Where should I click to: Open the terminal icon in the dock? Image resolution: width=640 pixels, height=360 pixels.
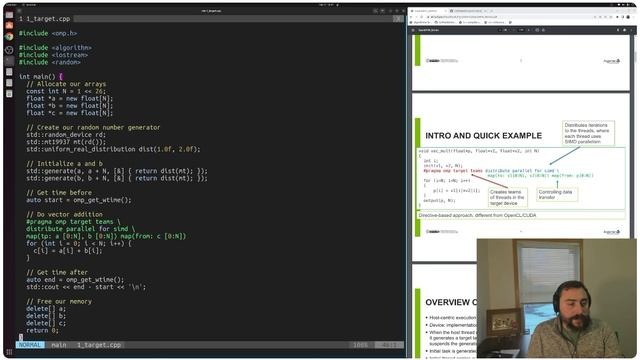9,61
